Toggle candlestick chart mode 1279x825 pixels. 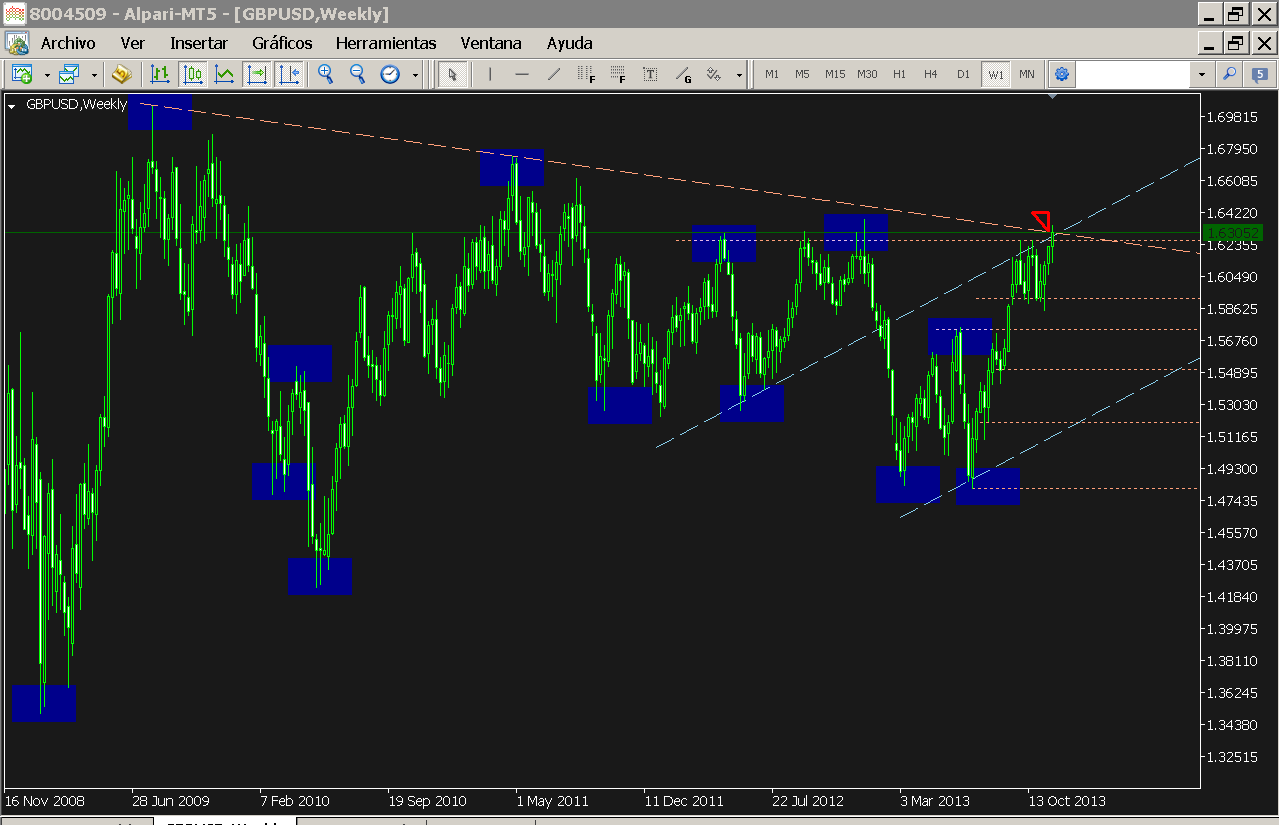pyautogui.click(x=193, y=74)
